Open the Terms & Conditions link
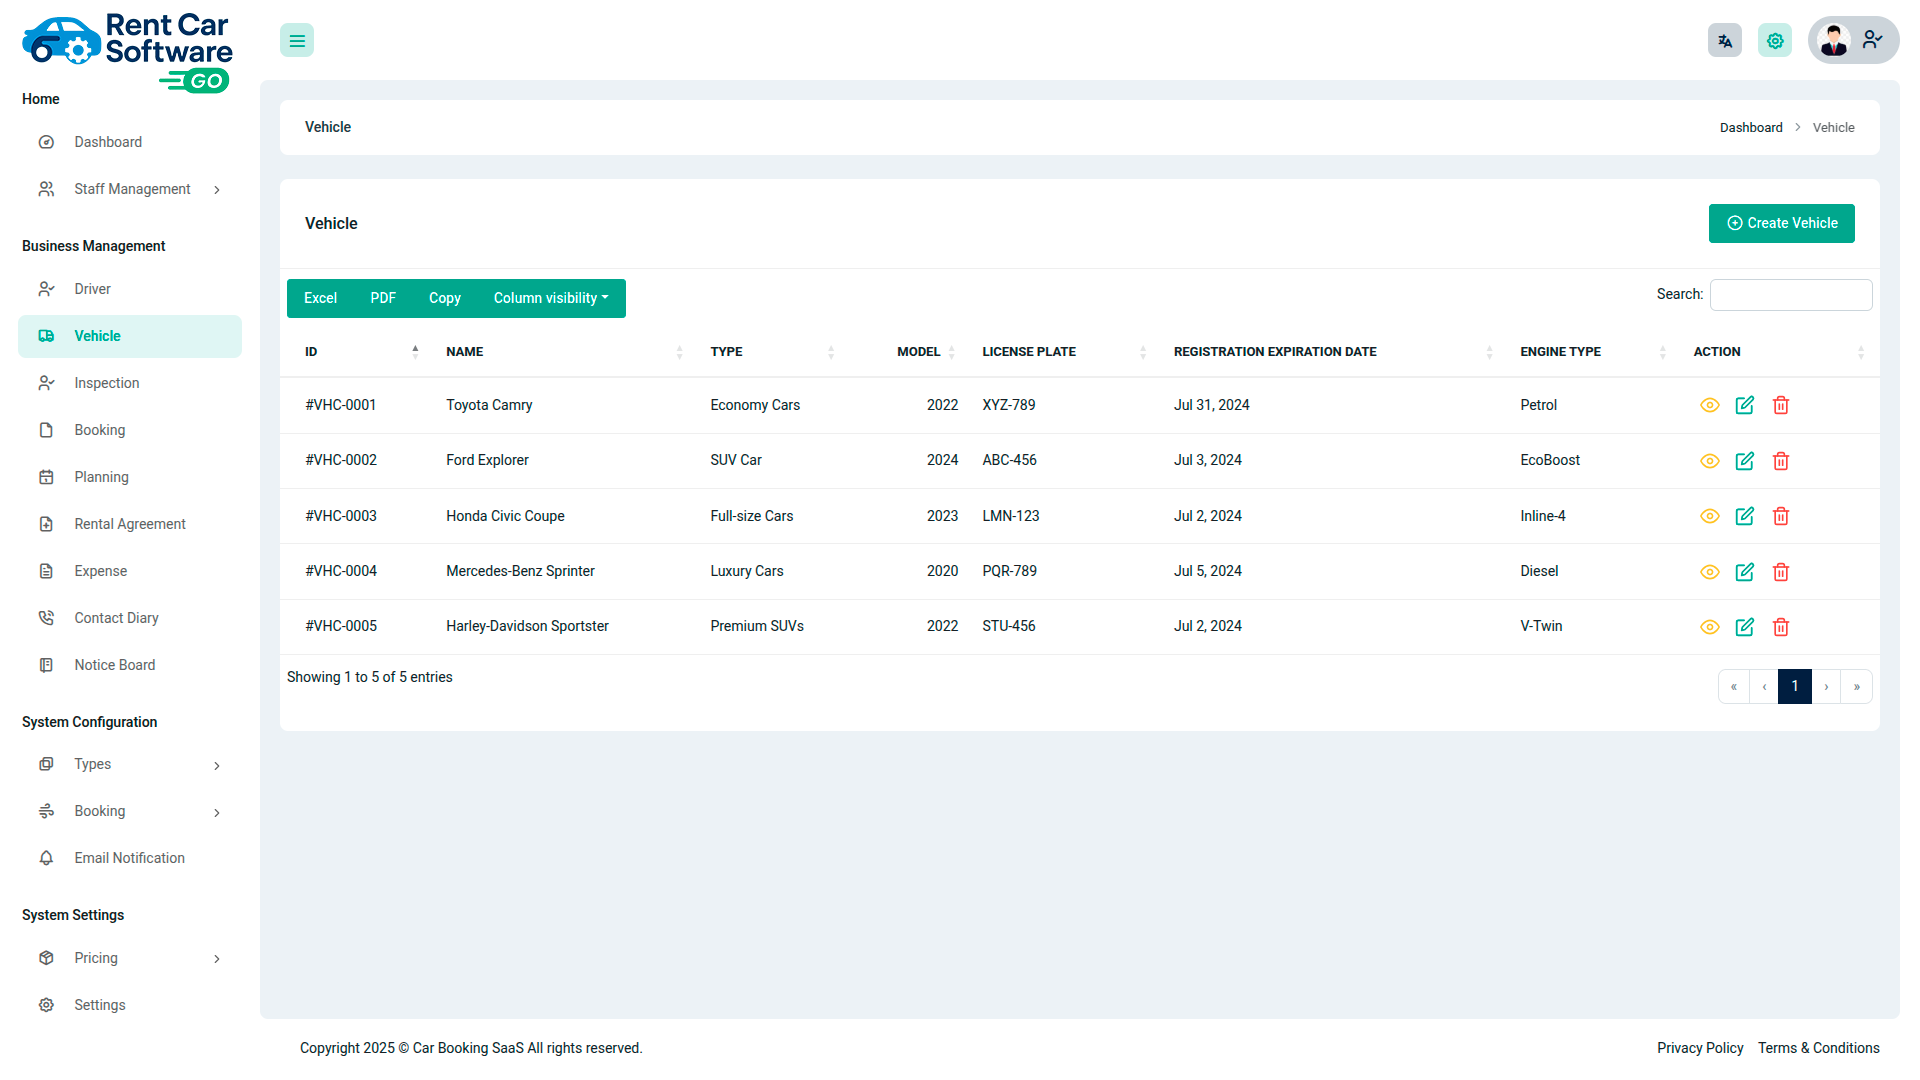Image resolution: width=1920 pixels, height=1080 pixels. click(1819, 1048)
